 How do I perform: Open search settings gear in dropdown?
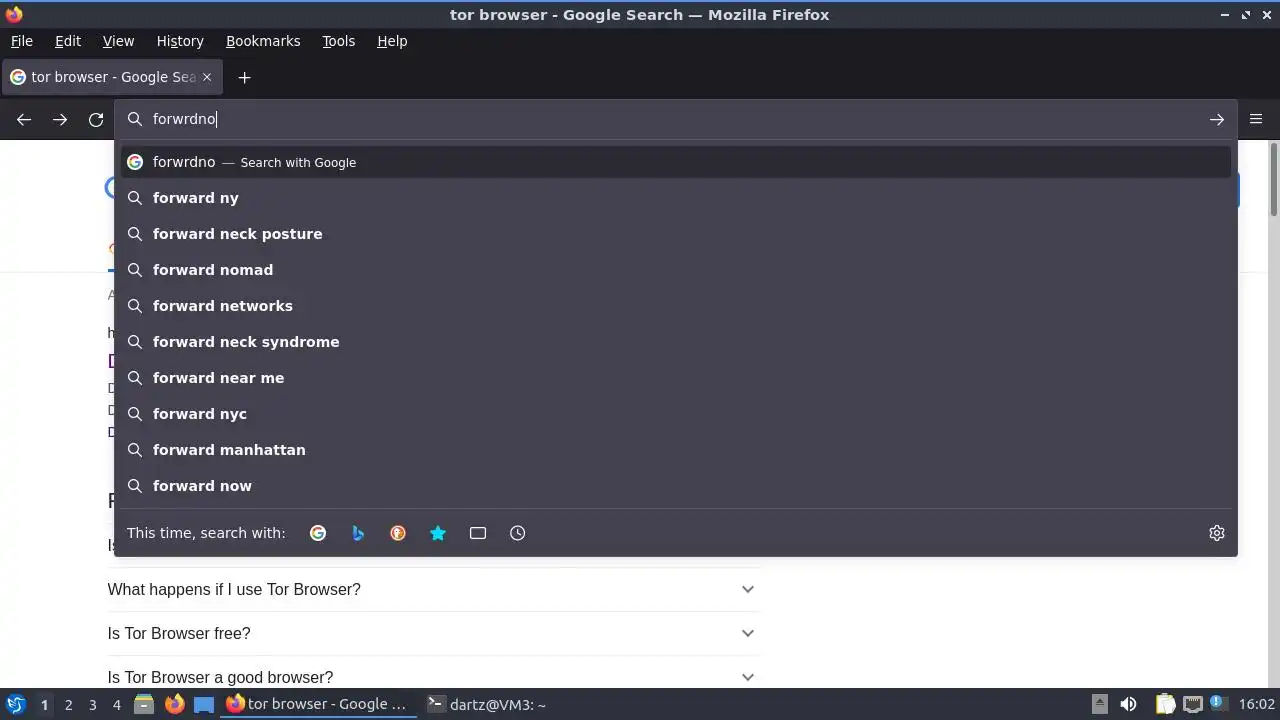[x=1217, y=533]
